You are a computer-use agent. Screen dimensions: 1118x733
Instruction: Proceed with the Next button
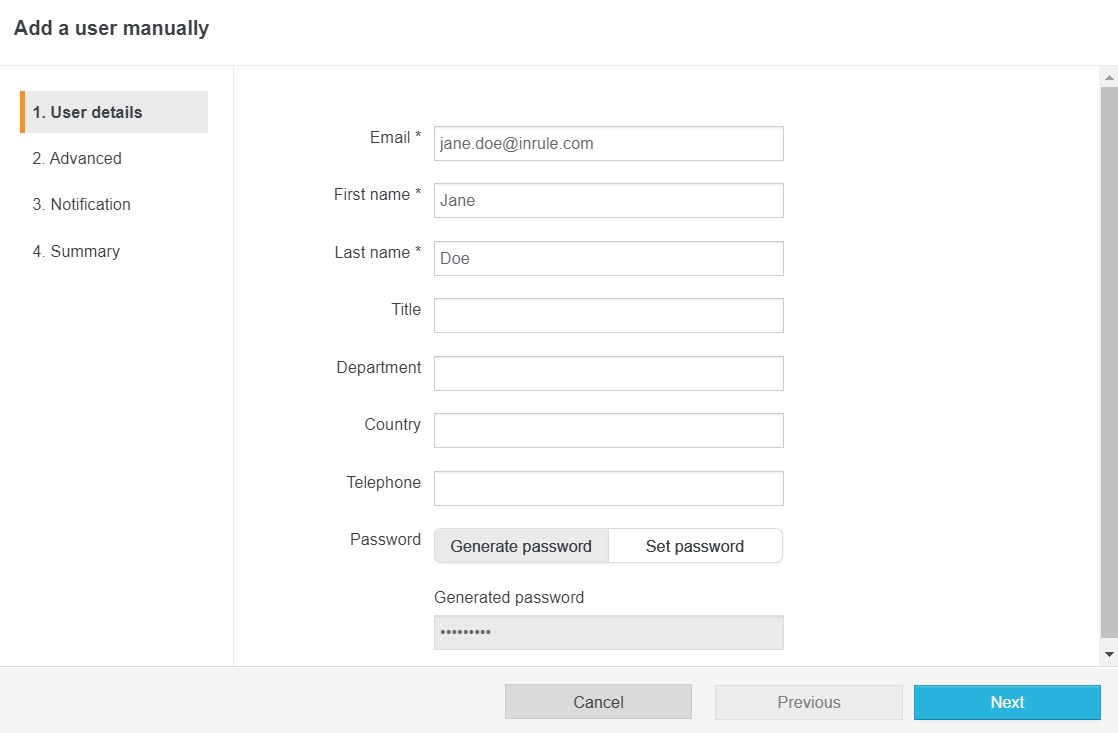[1007, 702]
